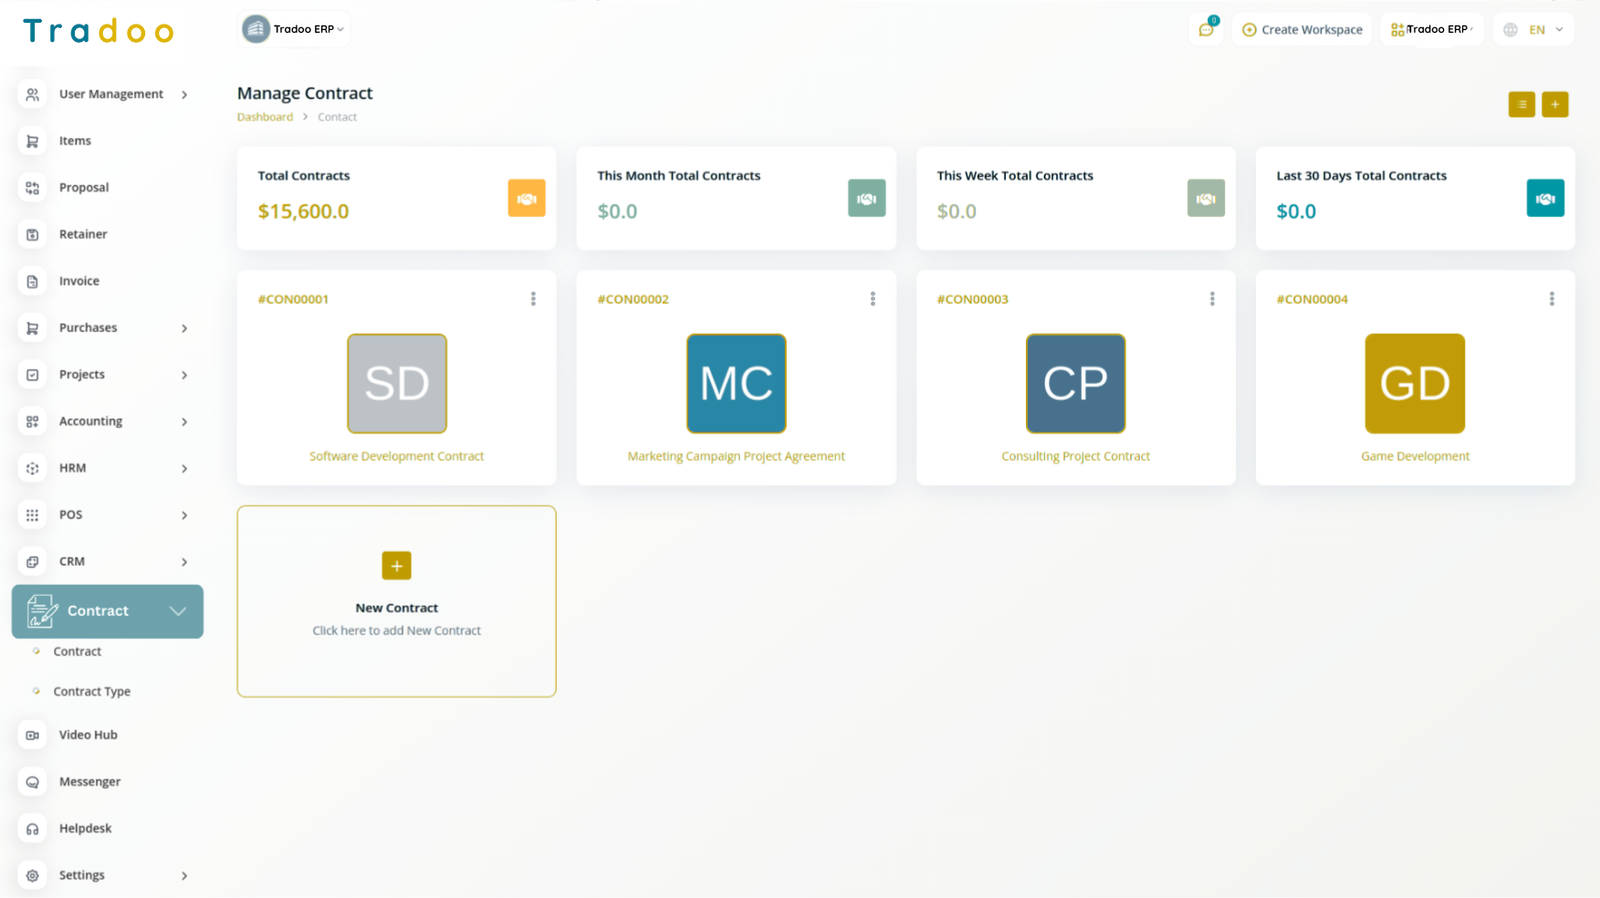Switch to list view icon

[x=1521, y=104]
